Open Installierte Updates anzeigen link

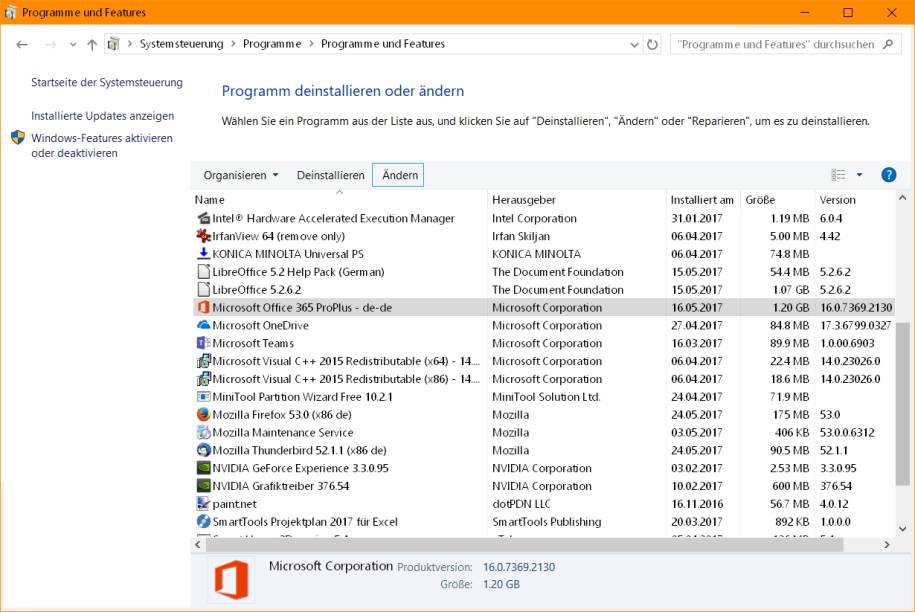pyautogui.click(x=103, y=116)
